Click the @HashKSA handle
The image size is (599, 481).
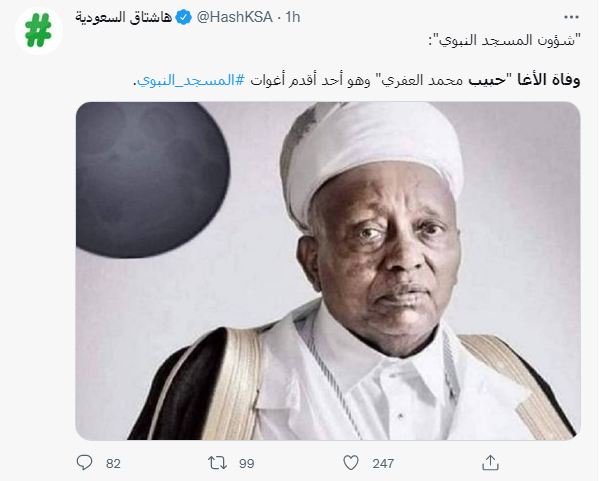[x=235, y=17]
